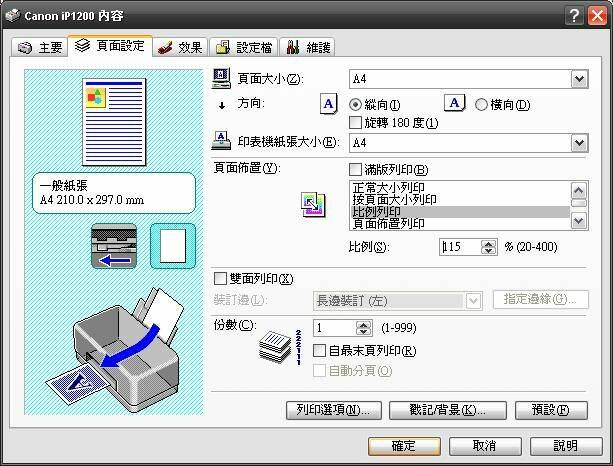Switch to the 主要 tab
The height and width of the screenshot is (466, 613).
click(39, 47)
